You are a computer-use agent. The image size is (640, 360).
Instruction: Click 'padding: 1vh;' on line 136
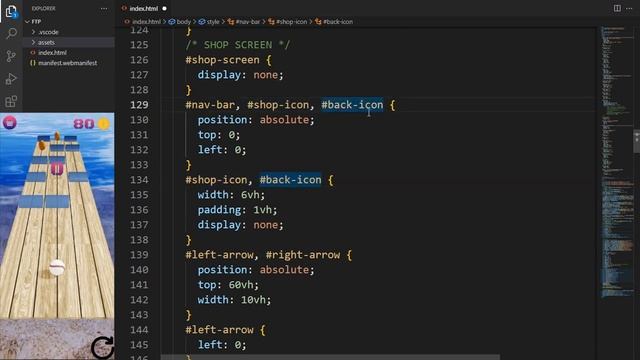pyautogui.click(x=238, y=210)
